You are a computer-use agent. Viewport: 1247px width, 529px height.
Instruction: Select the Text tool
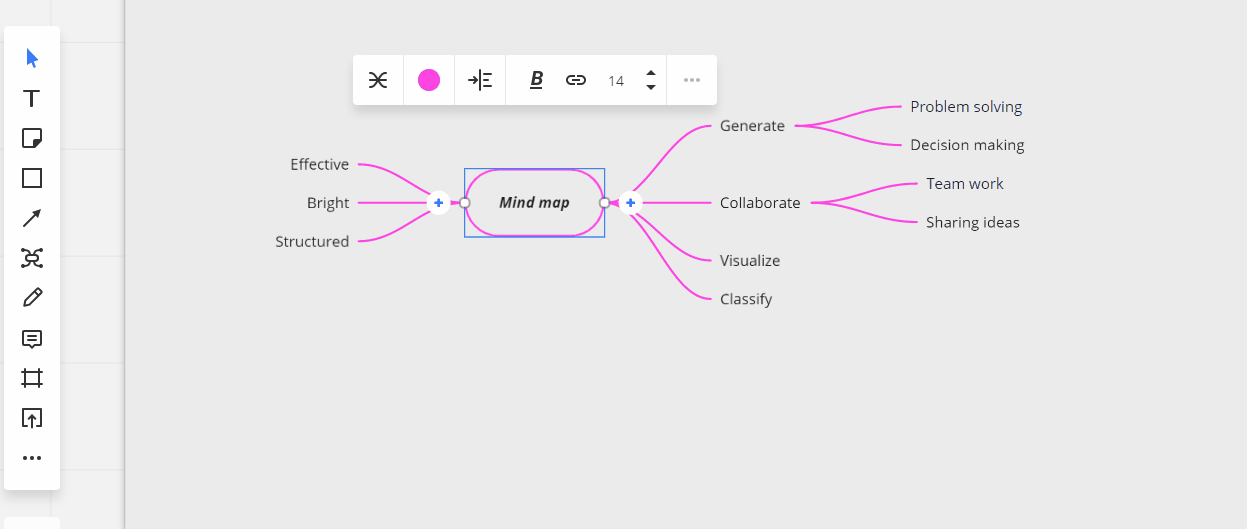[32, 98]
